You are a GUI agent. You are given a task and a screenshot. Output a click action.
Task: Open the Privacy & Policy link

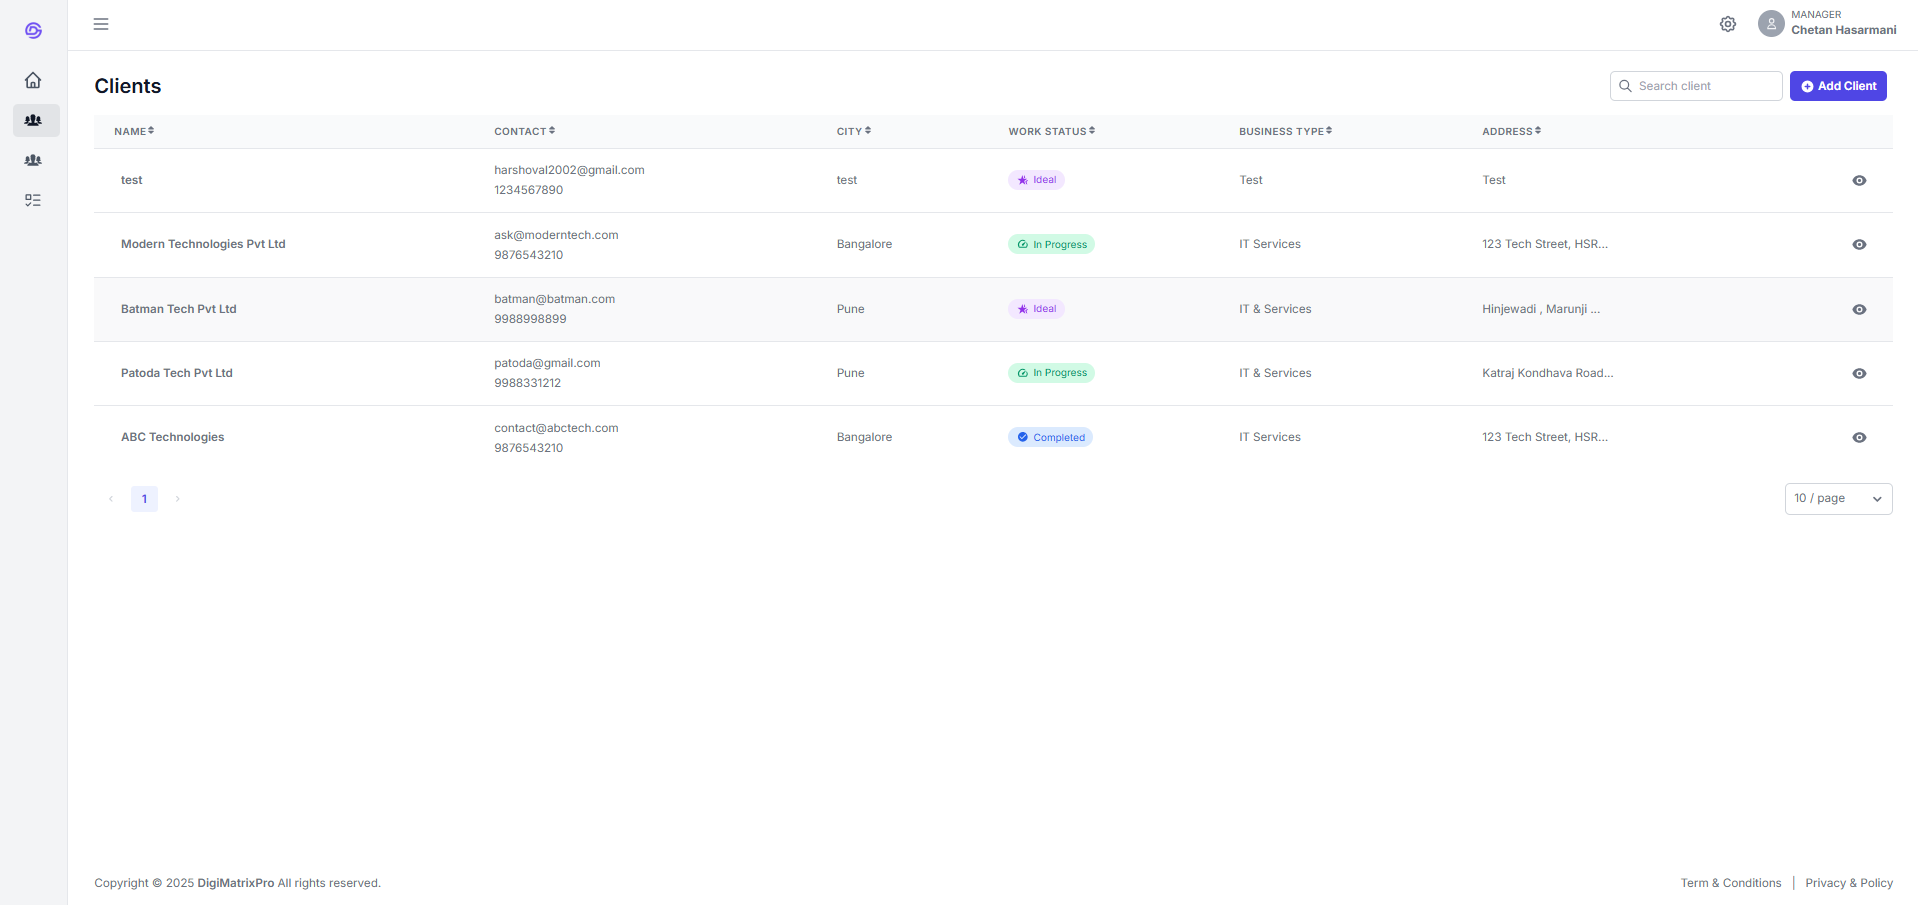coord(1848,883)
